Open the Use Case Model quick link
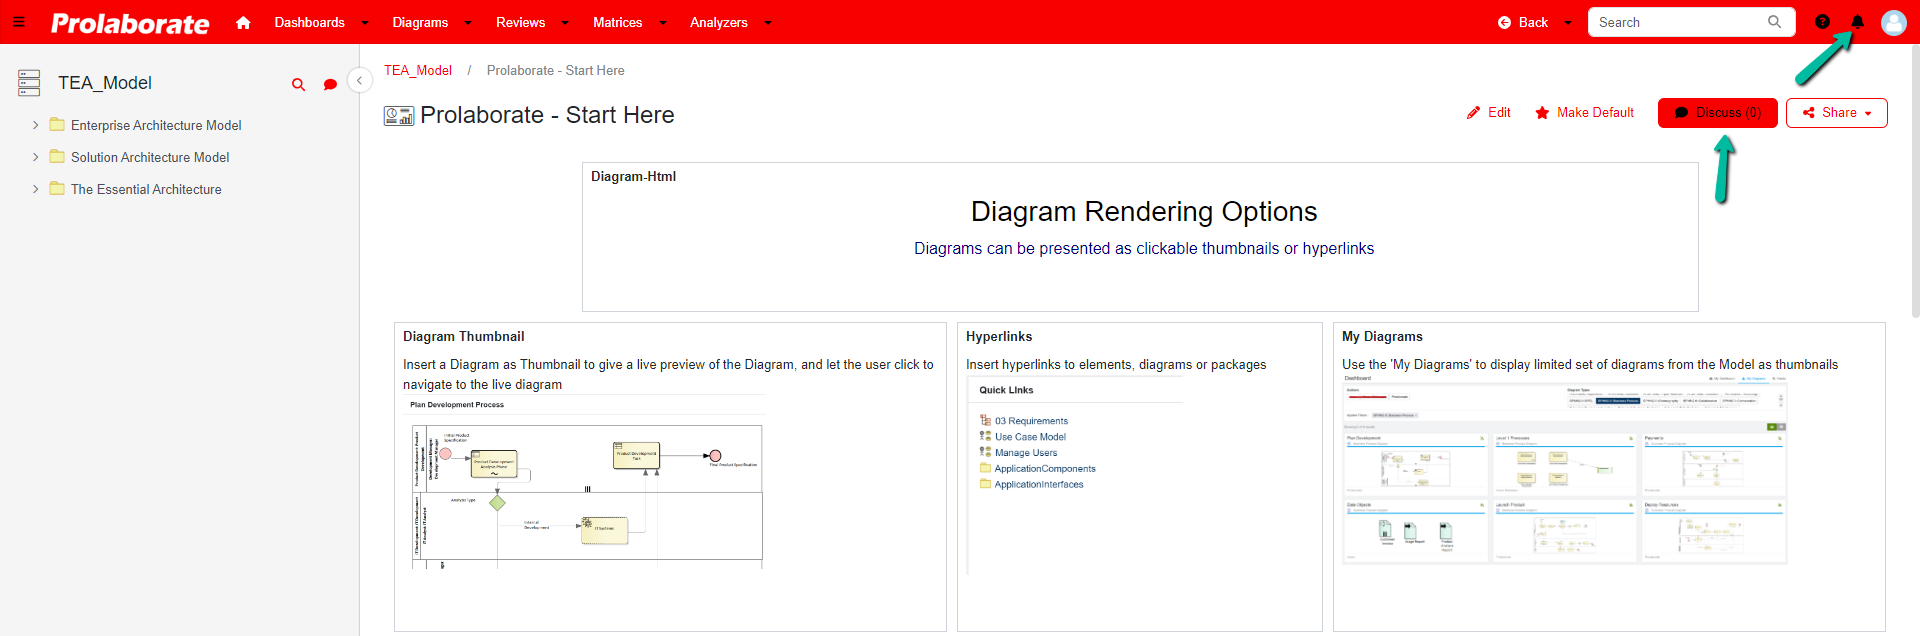 pos(1030,437)
